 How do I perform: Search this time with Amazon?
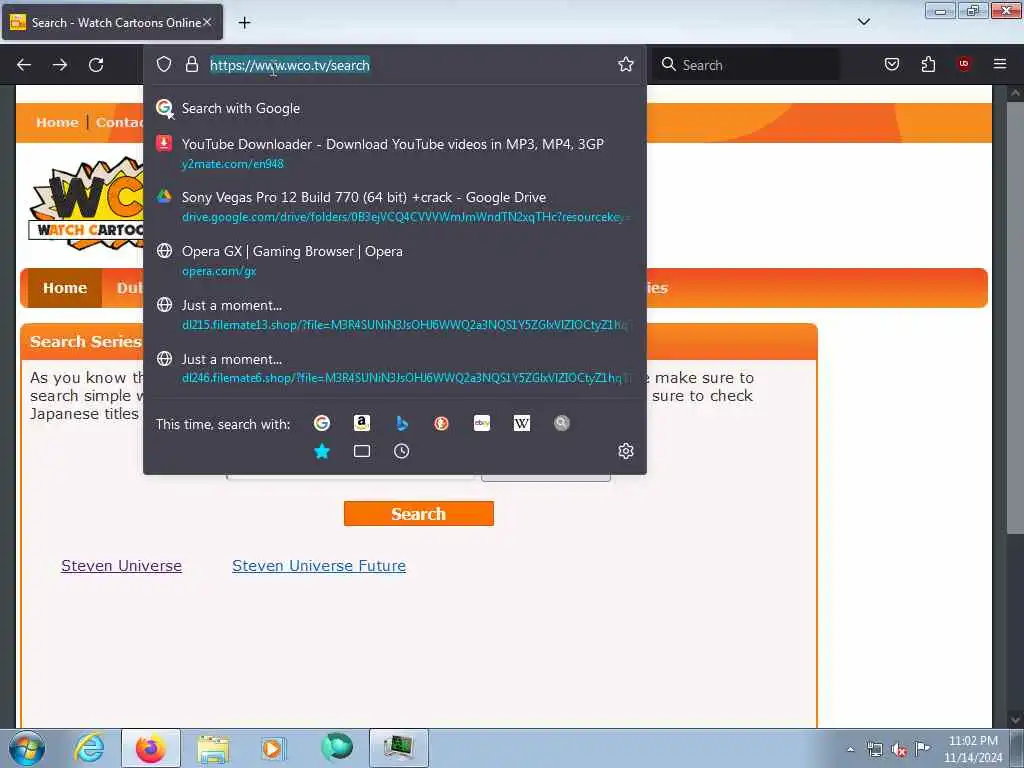tap(362, 423)
